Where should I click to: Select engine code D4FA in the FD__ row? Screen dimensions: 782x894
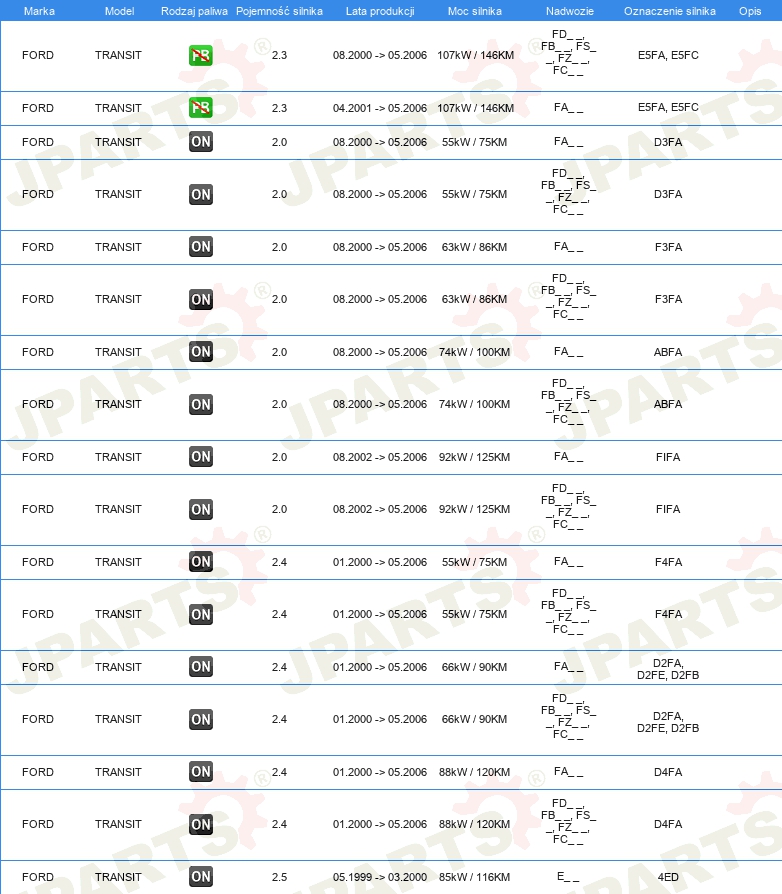(668, 824)
